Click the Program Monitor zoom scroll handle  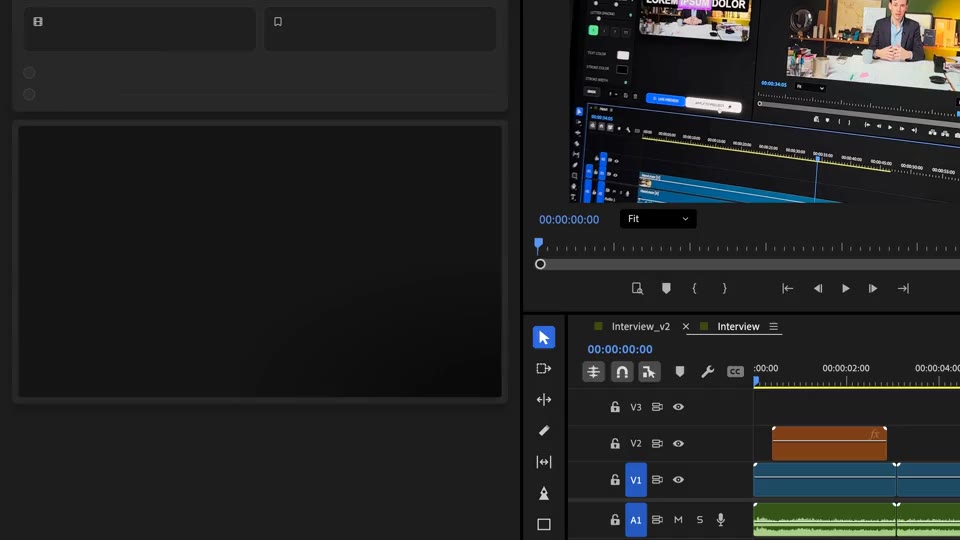click(540, 264)
